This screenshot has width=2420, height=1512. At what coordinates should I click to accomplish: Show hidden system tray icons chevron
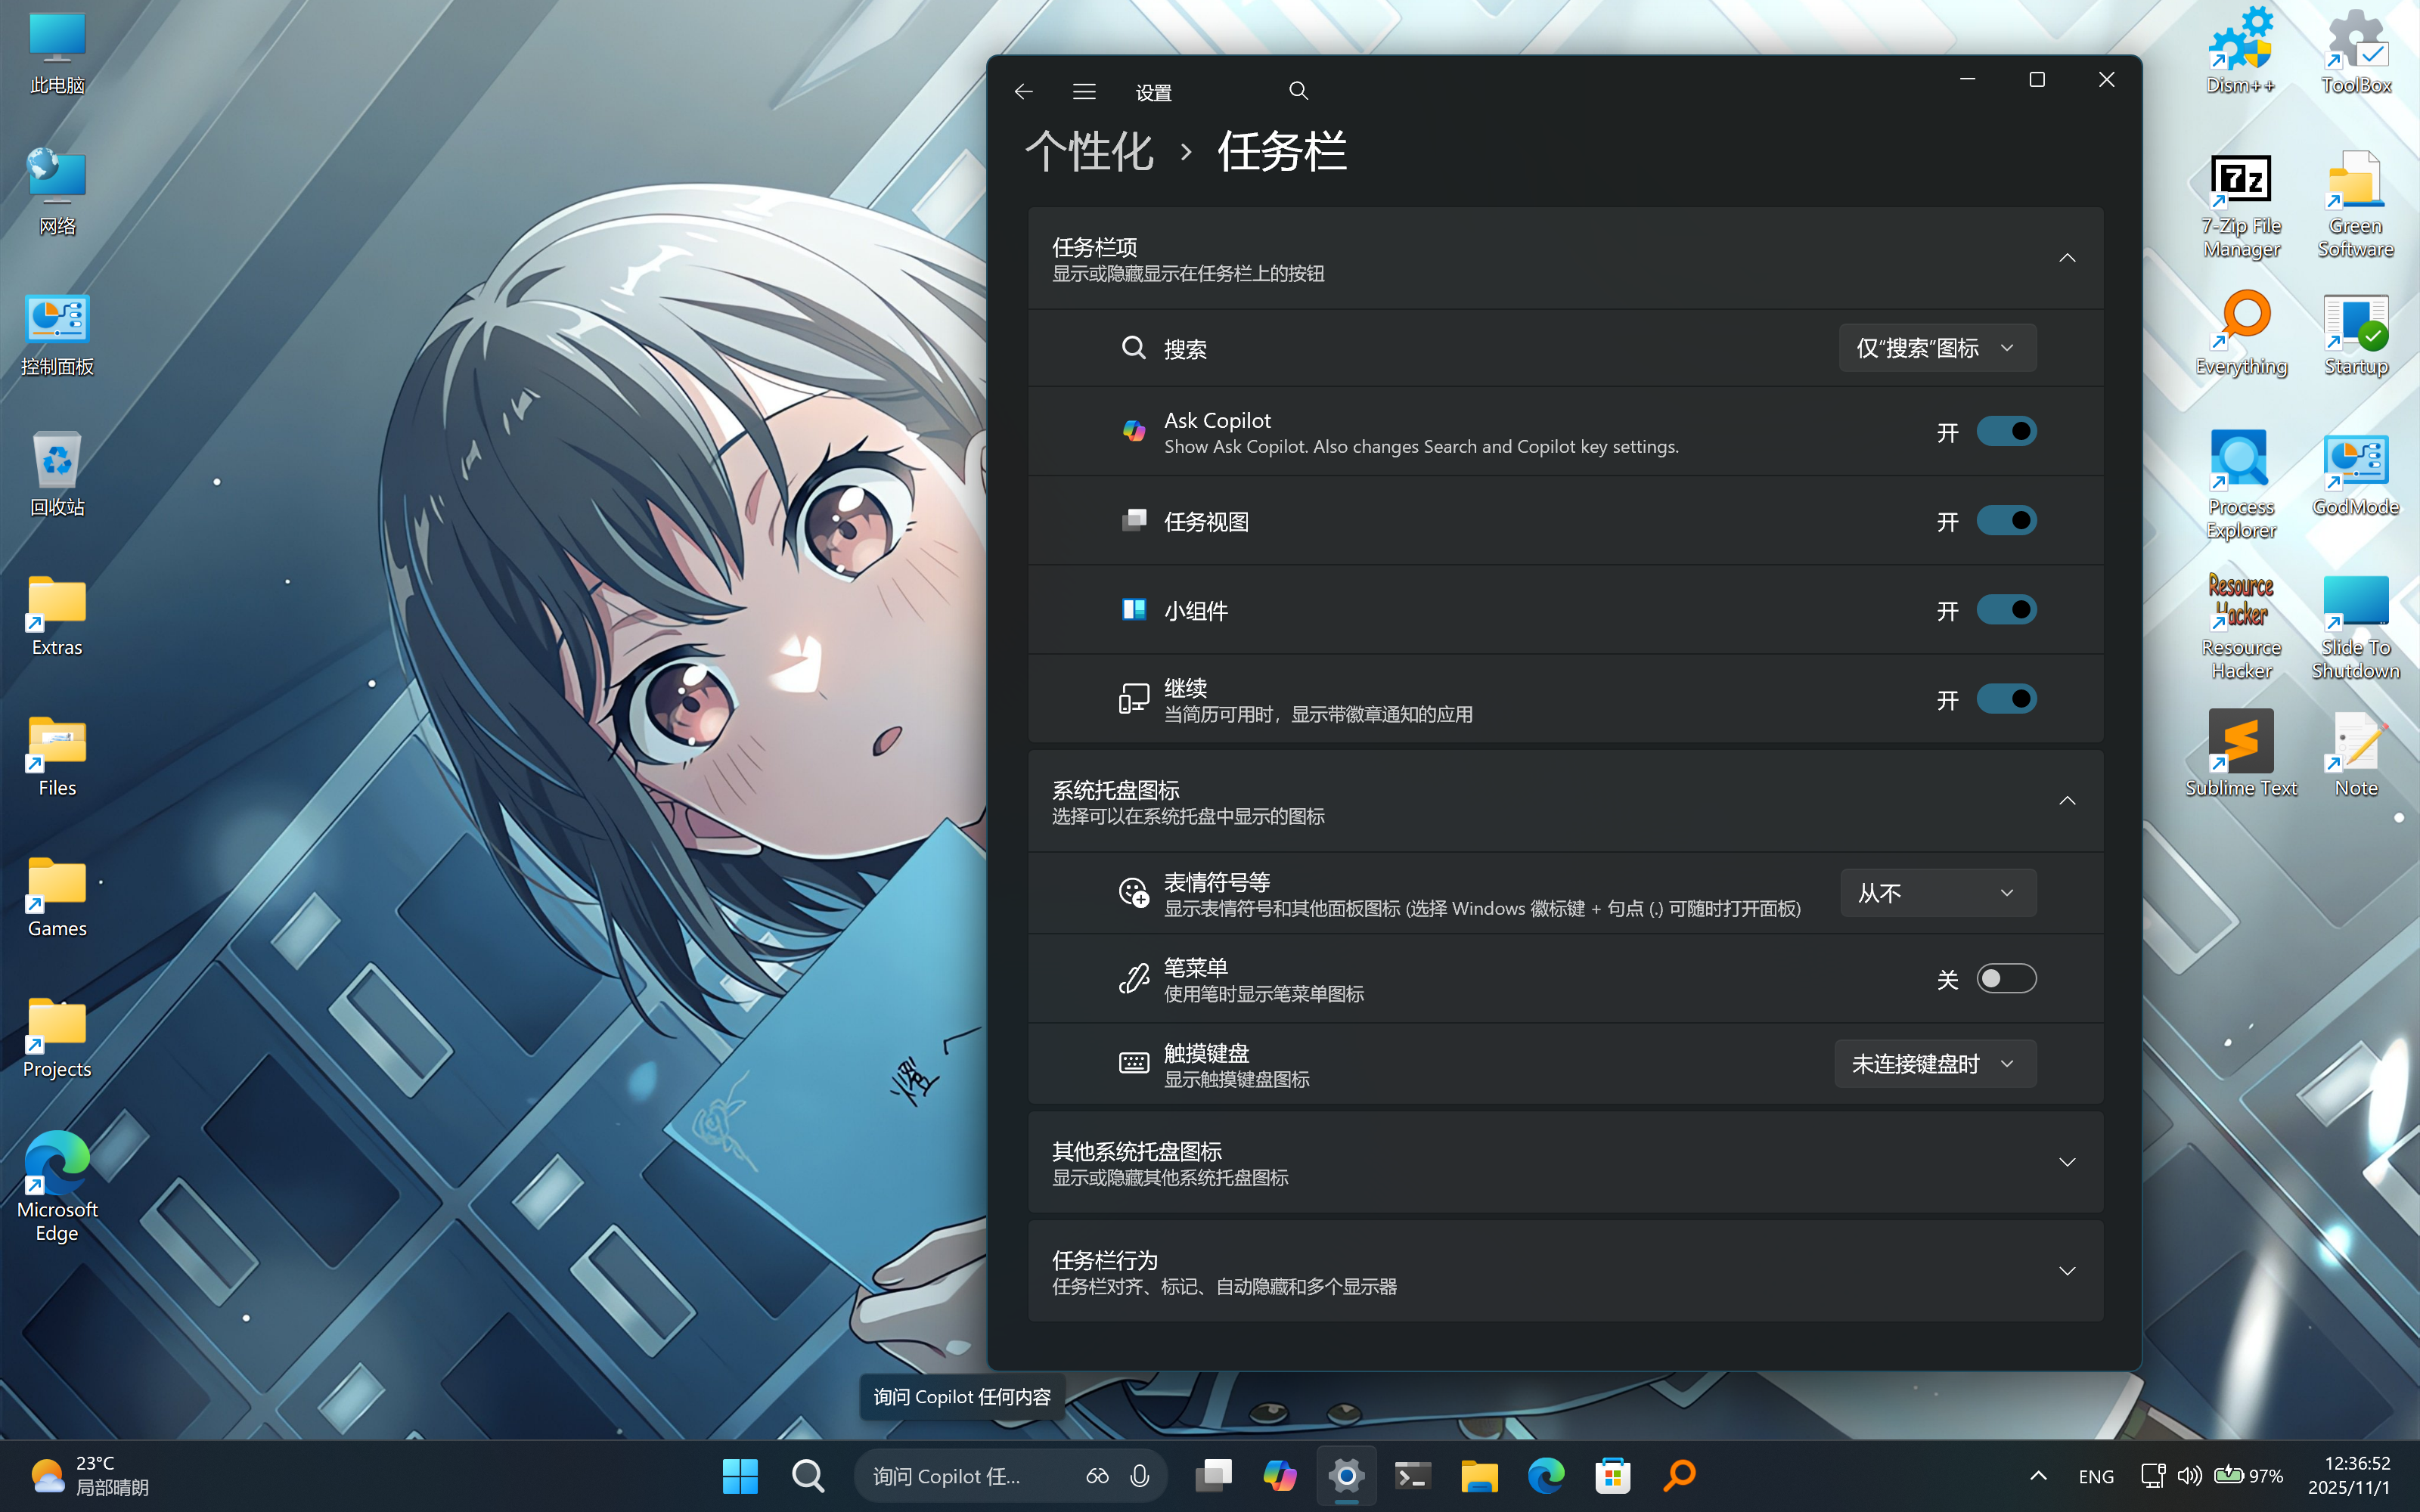pos(2038,1476)
